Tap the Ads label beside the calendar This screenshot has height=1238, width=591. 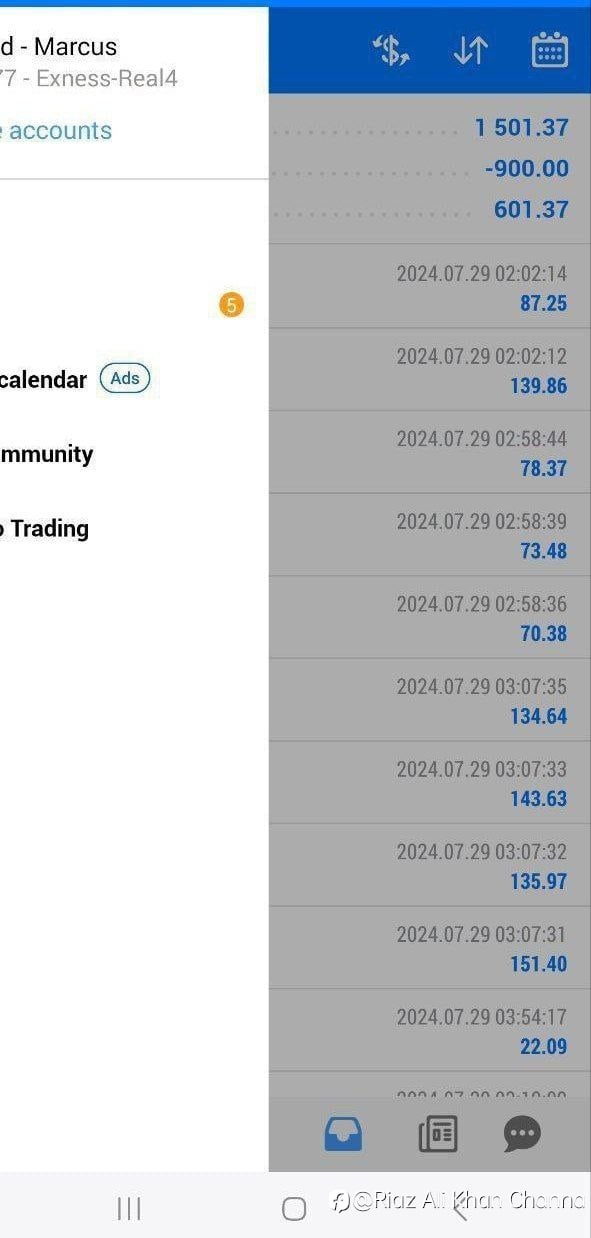click(125, 378)
